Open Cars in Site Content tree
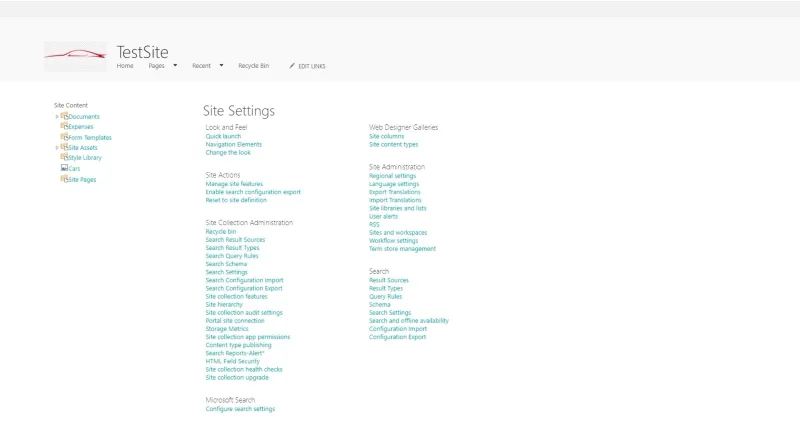This screenshot has height=425, width=800. [x=74, y=168]
